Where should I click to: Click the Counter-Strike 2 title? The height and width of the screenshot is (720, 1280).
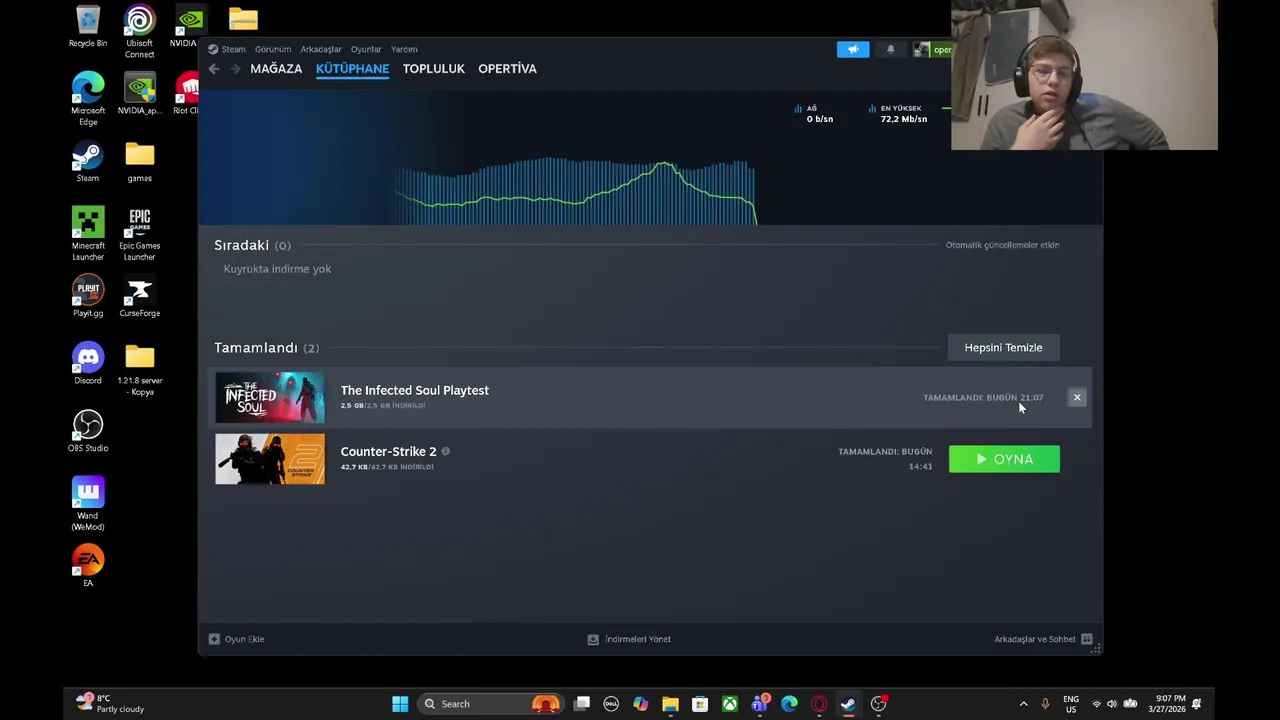point(388,451)
